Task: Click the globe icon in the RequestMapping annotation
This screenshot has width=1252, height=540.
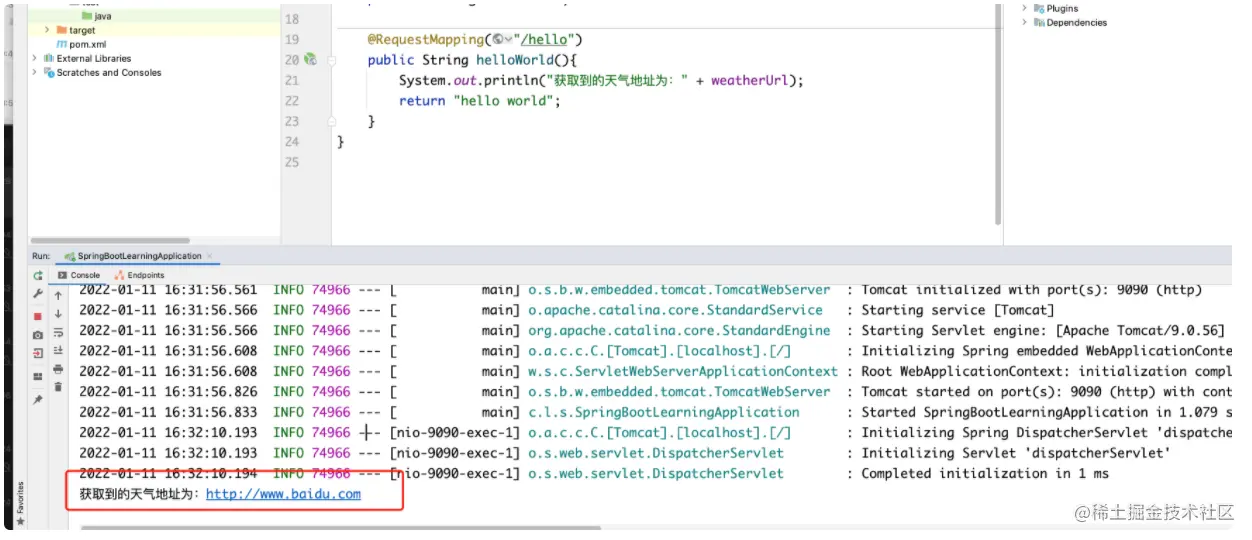Action: tap(497, 39)
